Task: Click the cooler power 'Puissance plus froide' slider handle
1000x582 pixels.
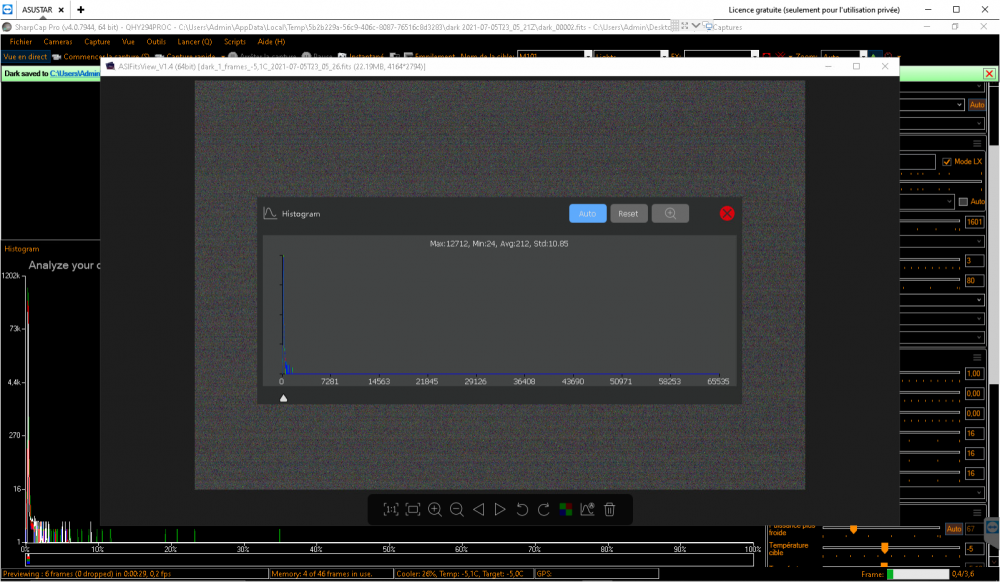Action: point(853,528)
